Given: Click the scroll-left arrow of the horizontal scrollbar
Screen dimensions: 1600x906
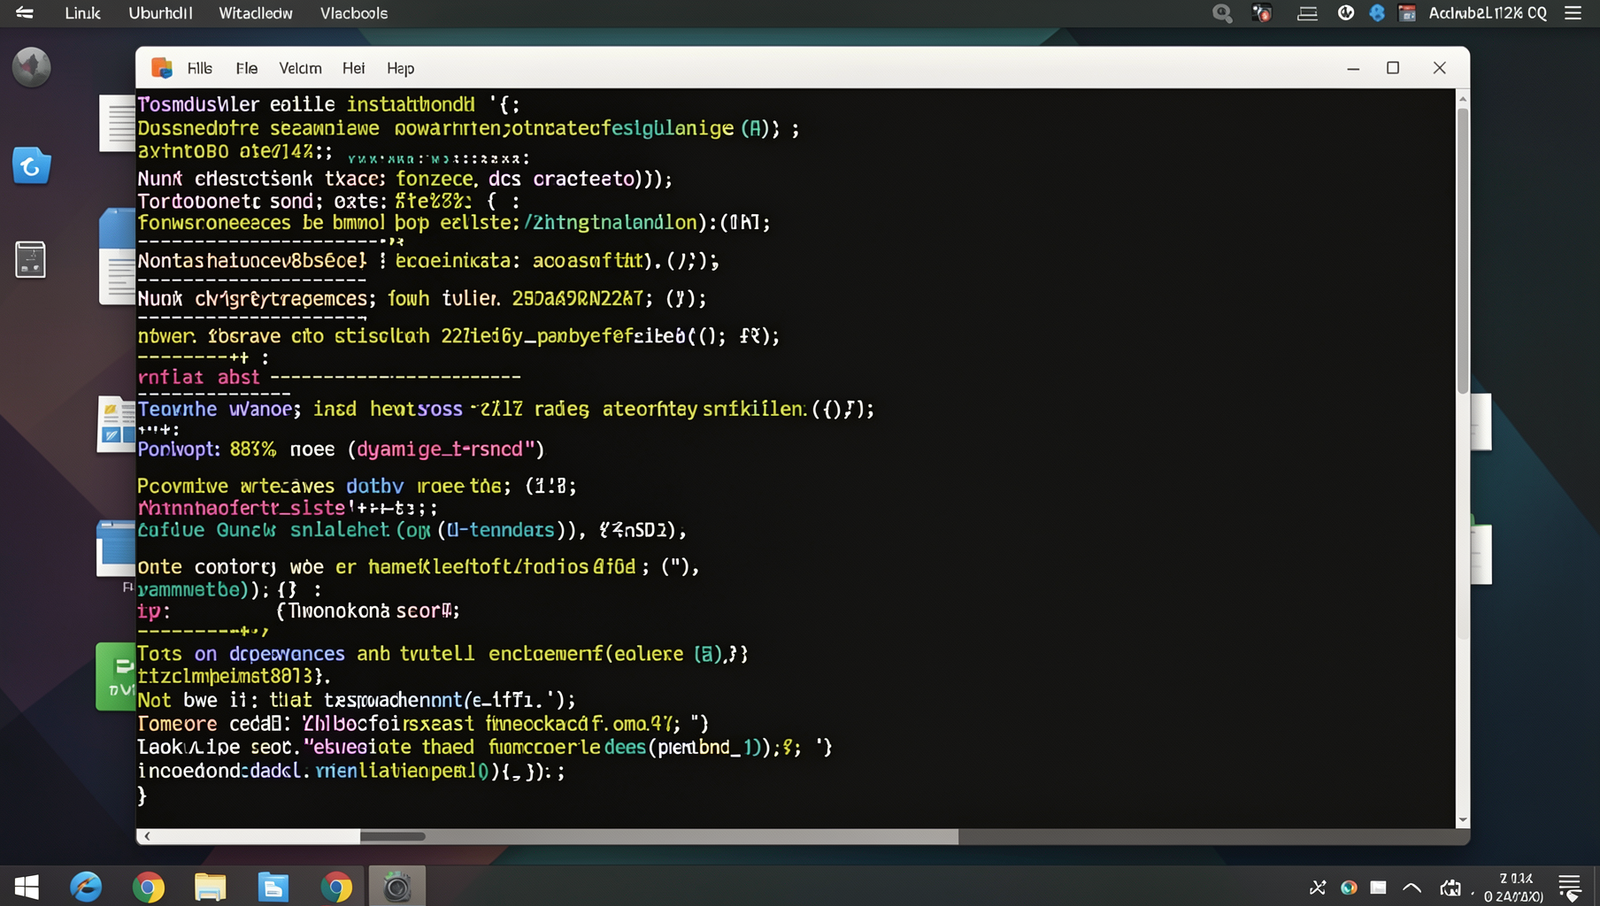Looking at the screenshot, I should [x=147, y=836].
